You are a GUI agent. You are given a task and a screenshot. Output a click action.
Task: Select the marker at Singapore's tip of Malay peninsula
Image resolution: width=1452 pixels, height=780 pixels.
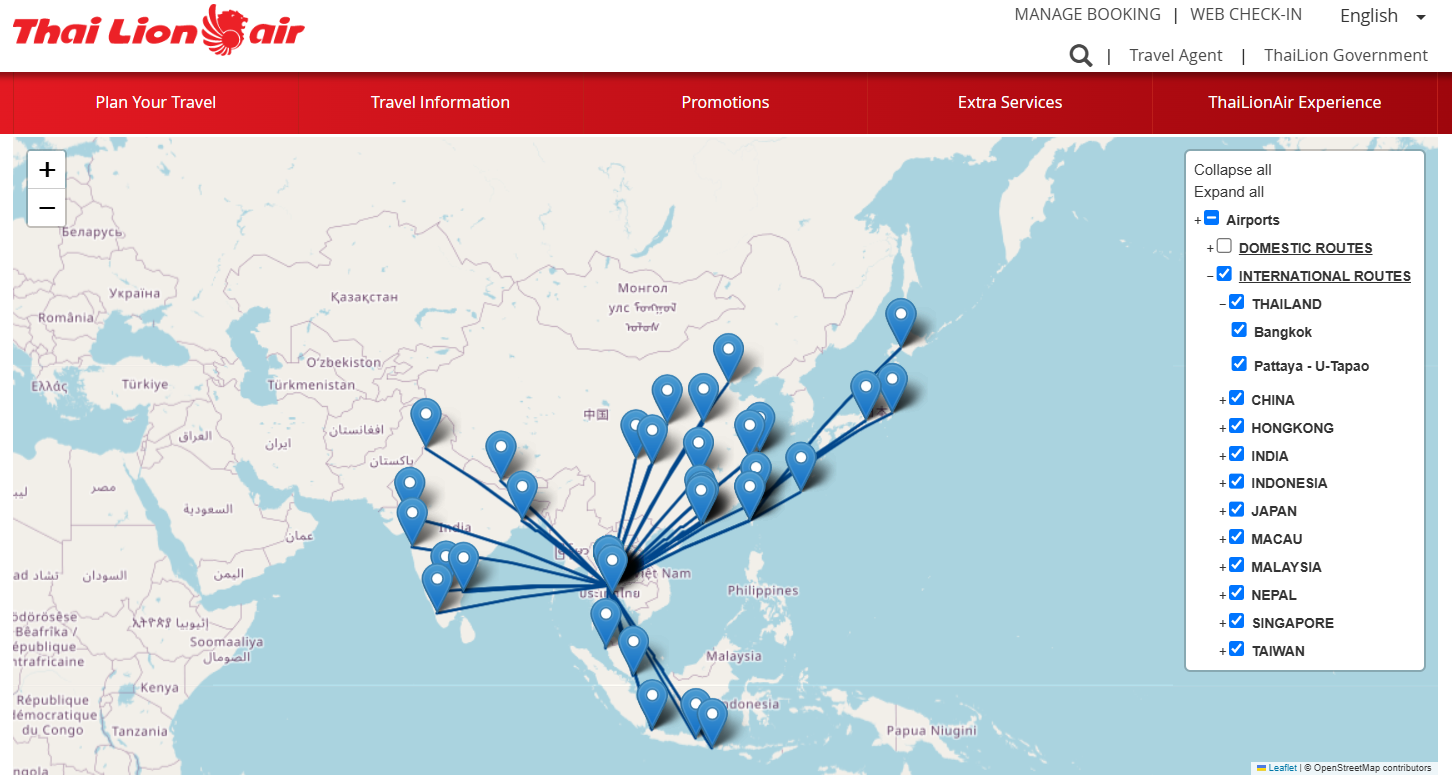tap(633, 650)
